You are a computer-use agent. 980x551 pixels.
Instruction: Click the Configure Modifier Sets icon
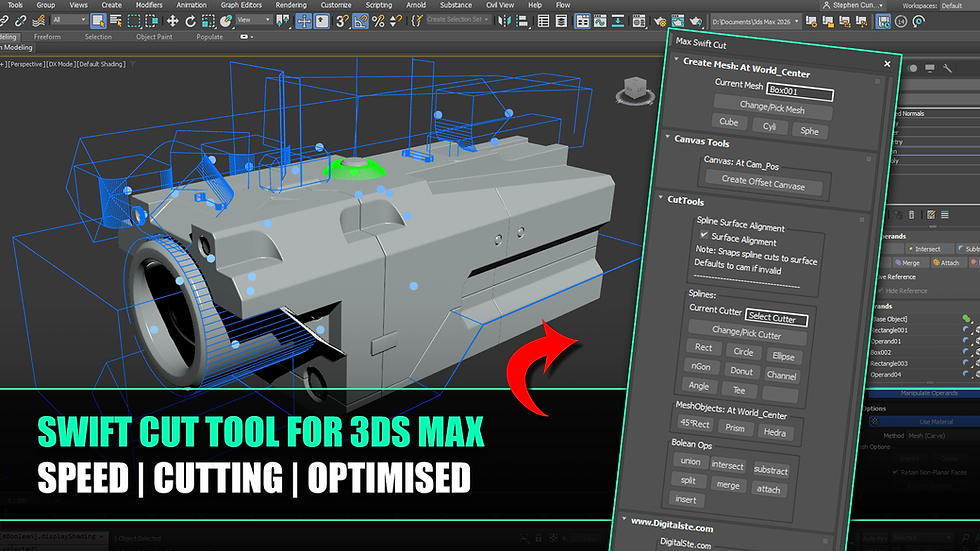coord(931,214)
